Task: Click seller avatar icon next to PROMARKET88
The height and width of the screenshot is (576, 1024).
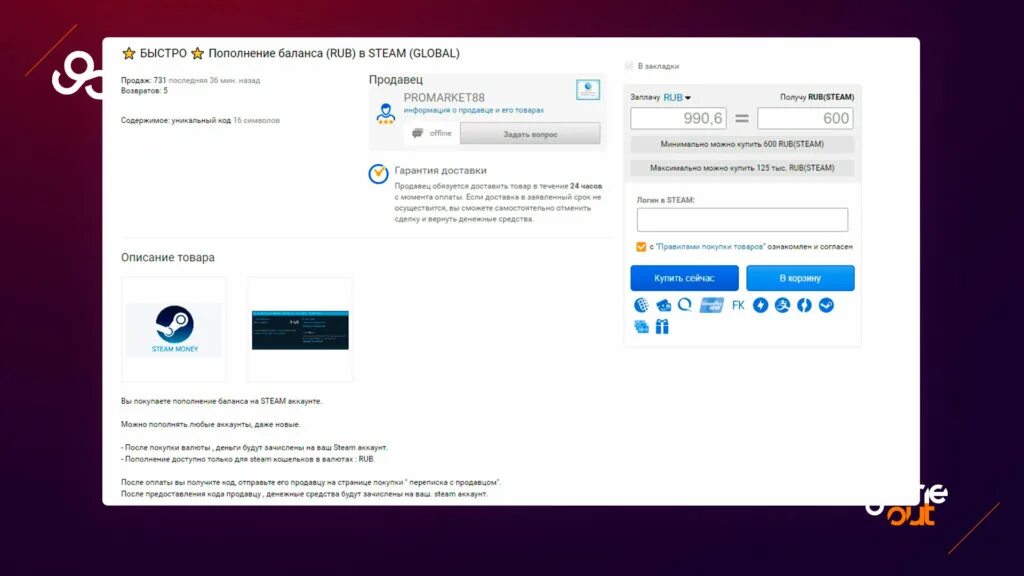Action: coord(385,113)
